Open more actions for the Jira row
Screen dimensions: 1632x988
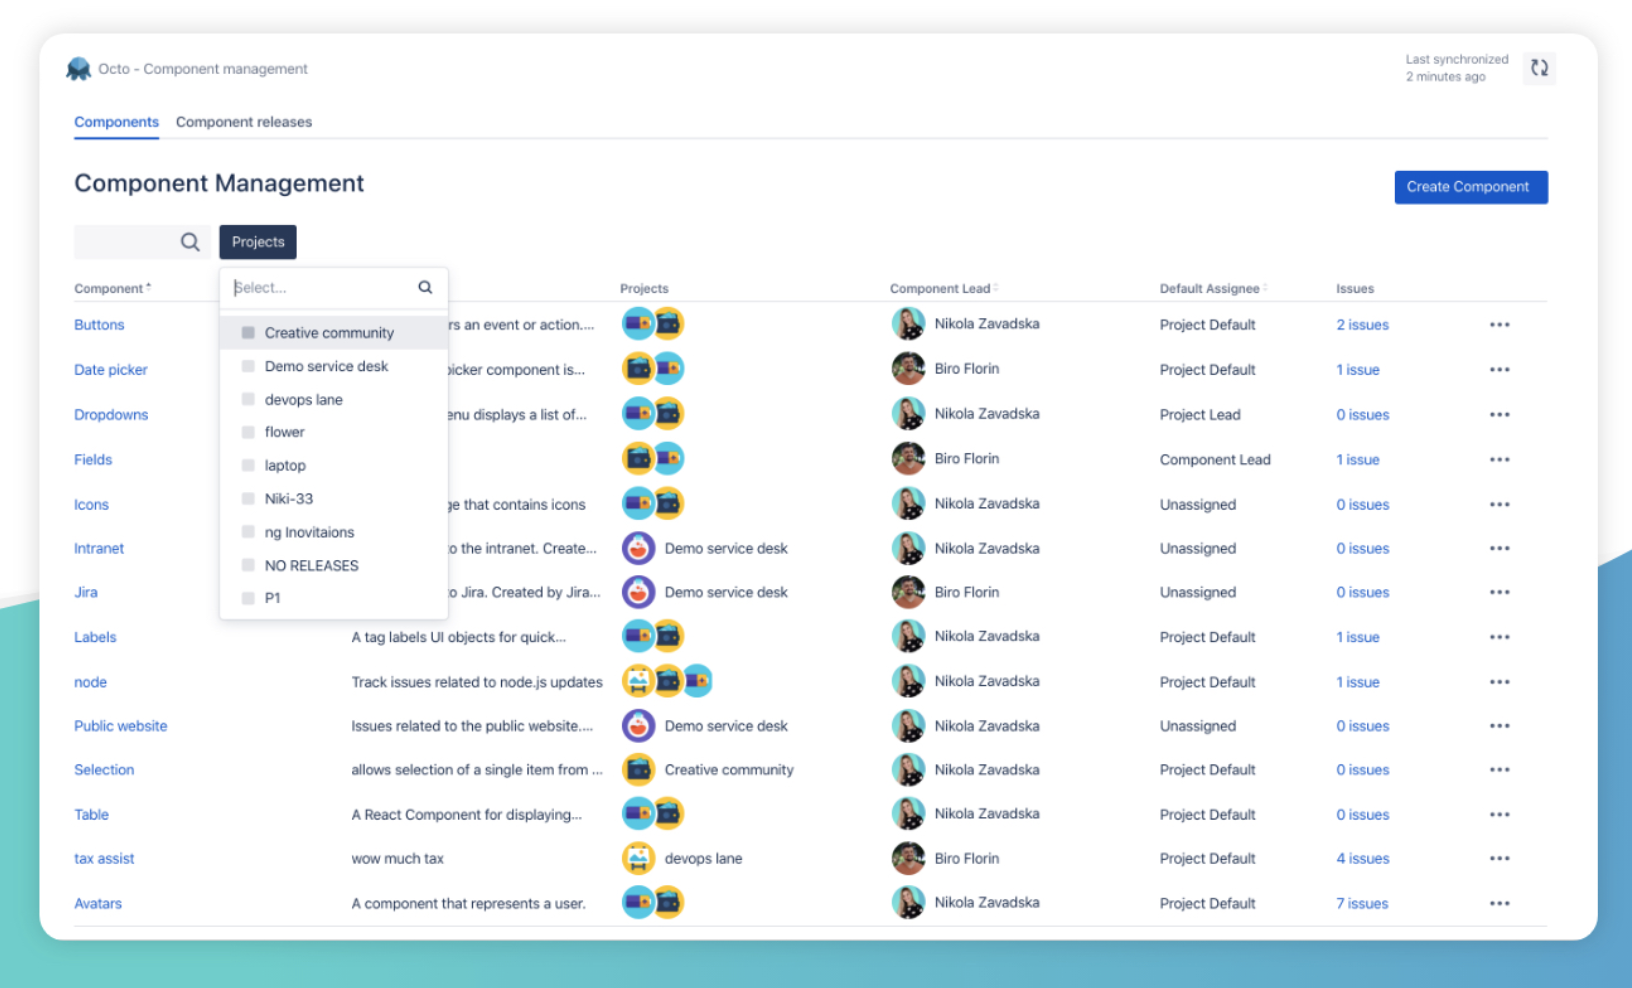(x=1499, y=593)
